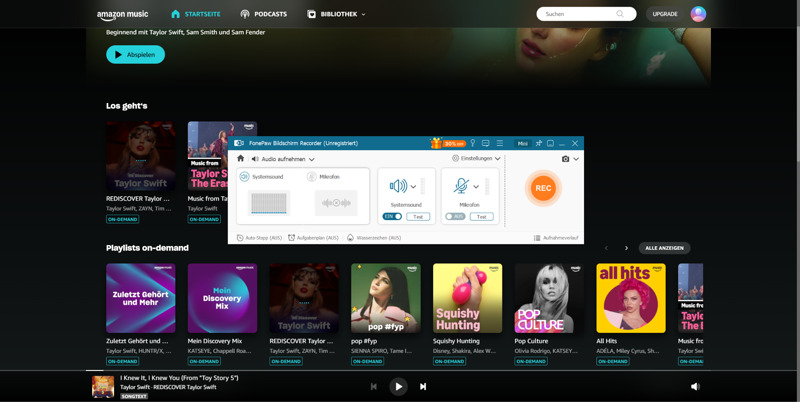Click the playback progress bar

400,370
